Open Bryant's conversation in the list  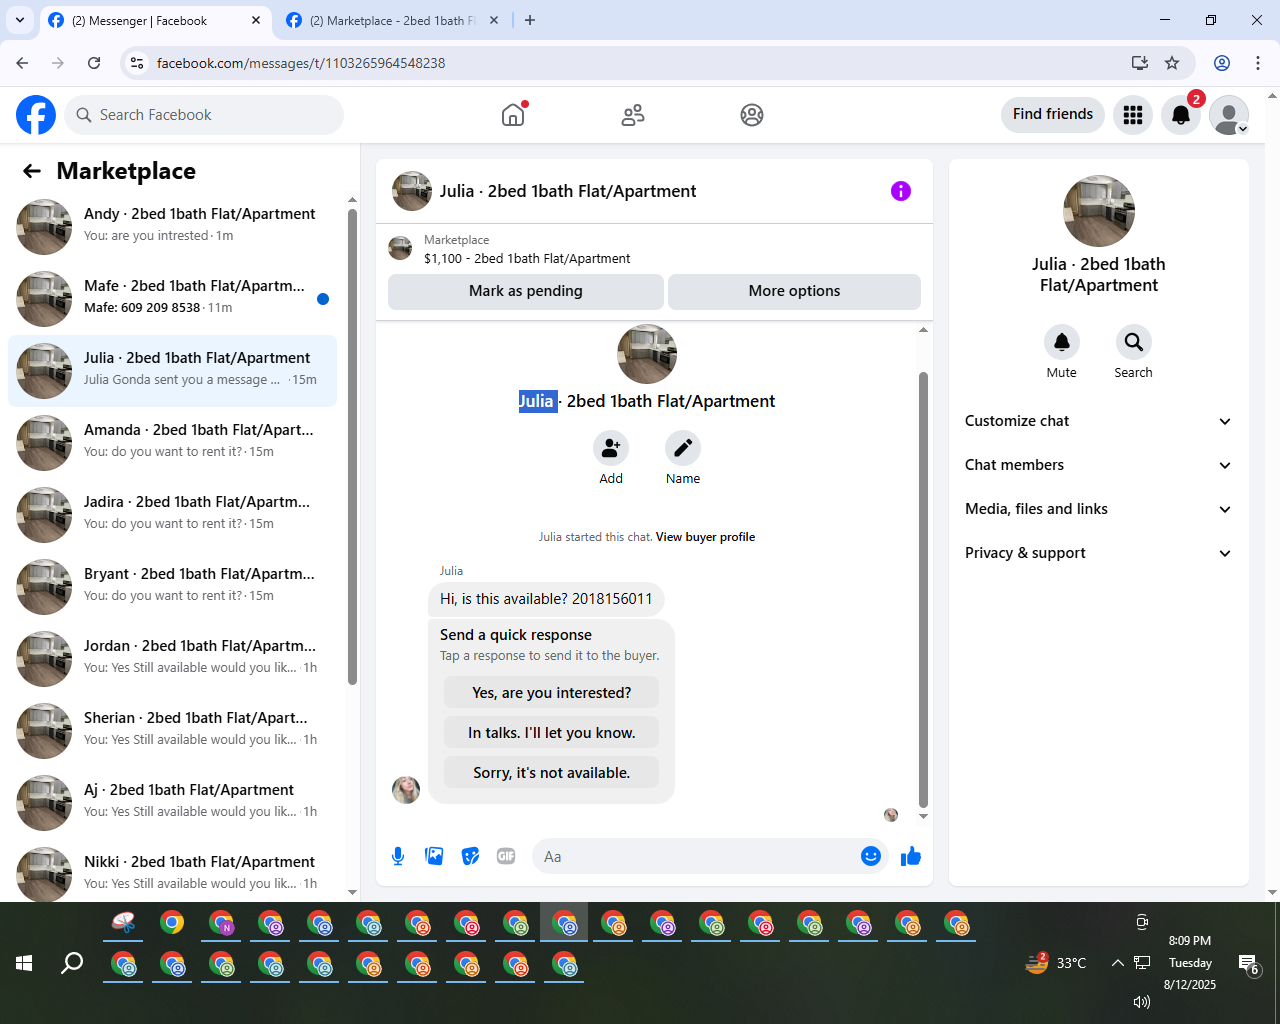pyautogui.click(x=172, y=587)
